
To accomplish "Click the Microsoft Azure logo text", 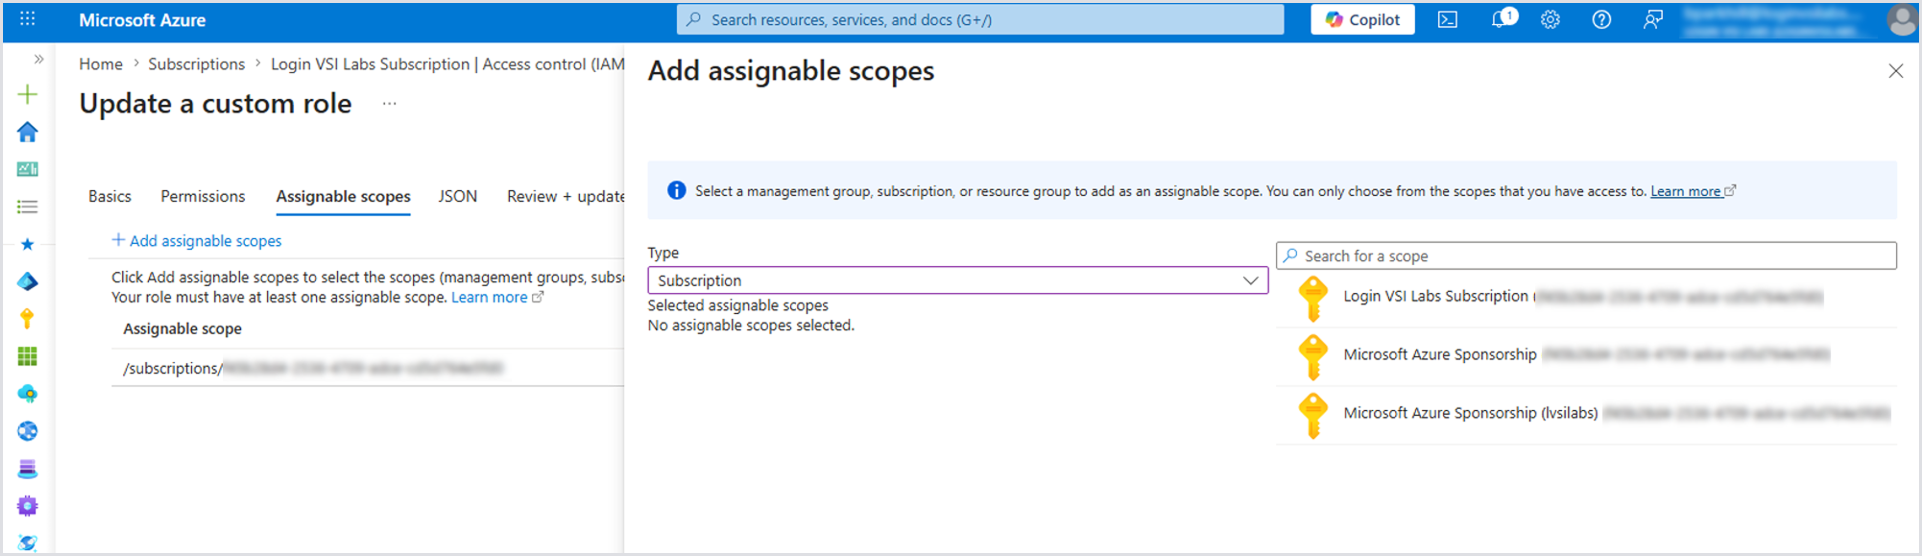I will click(x=142, y=20).
